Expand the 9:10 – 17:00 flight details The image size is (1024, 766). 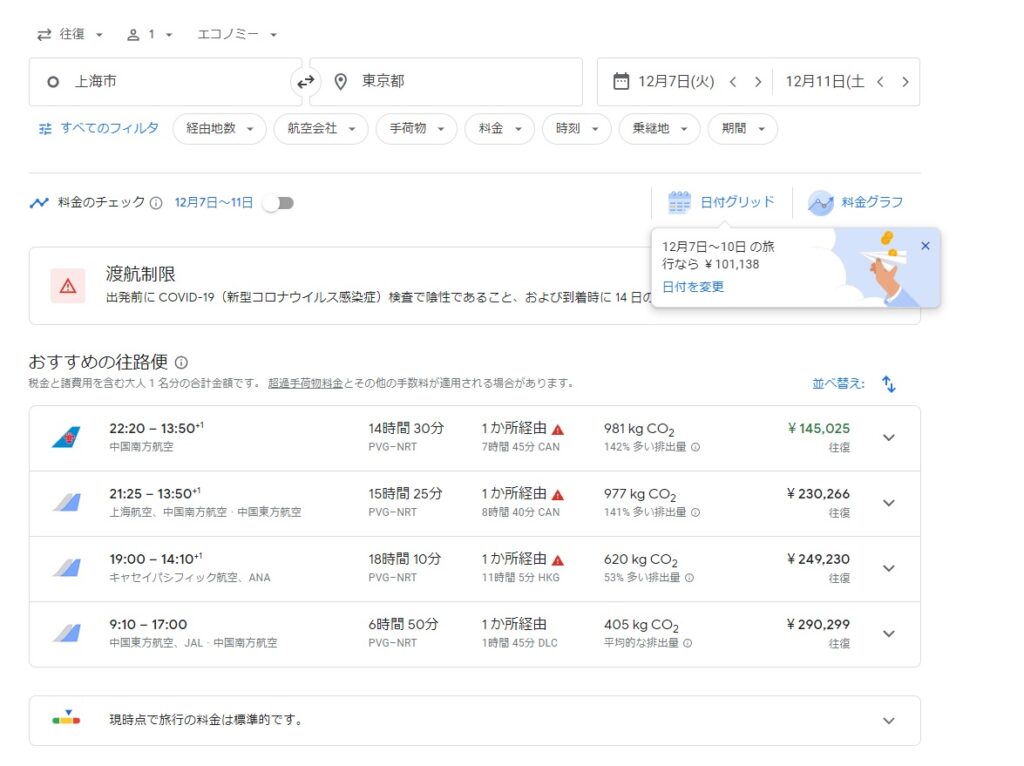click(x=888, y=634)
